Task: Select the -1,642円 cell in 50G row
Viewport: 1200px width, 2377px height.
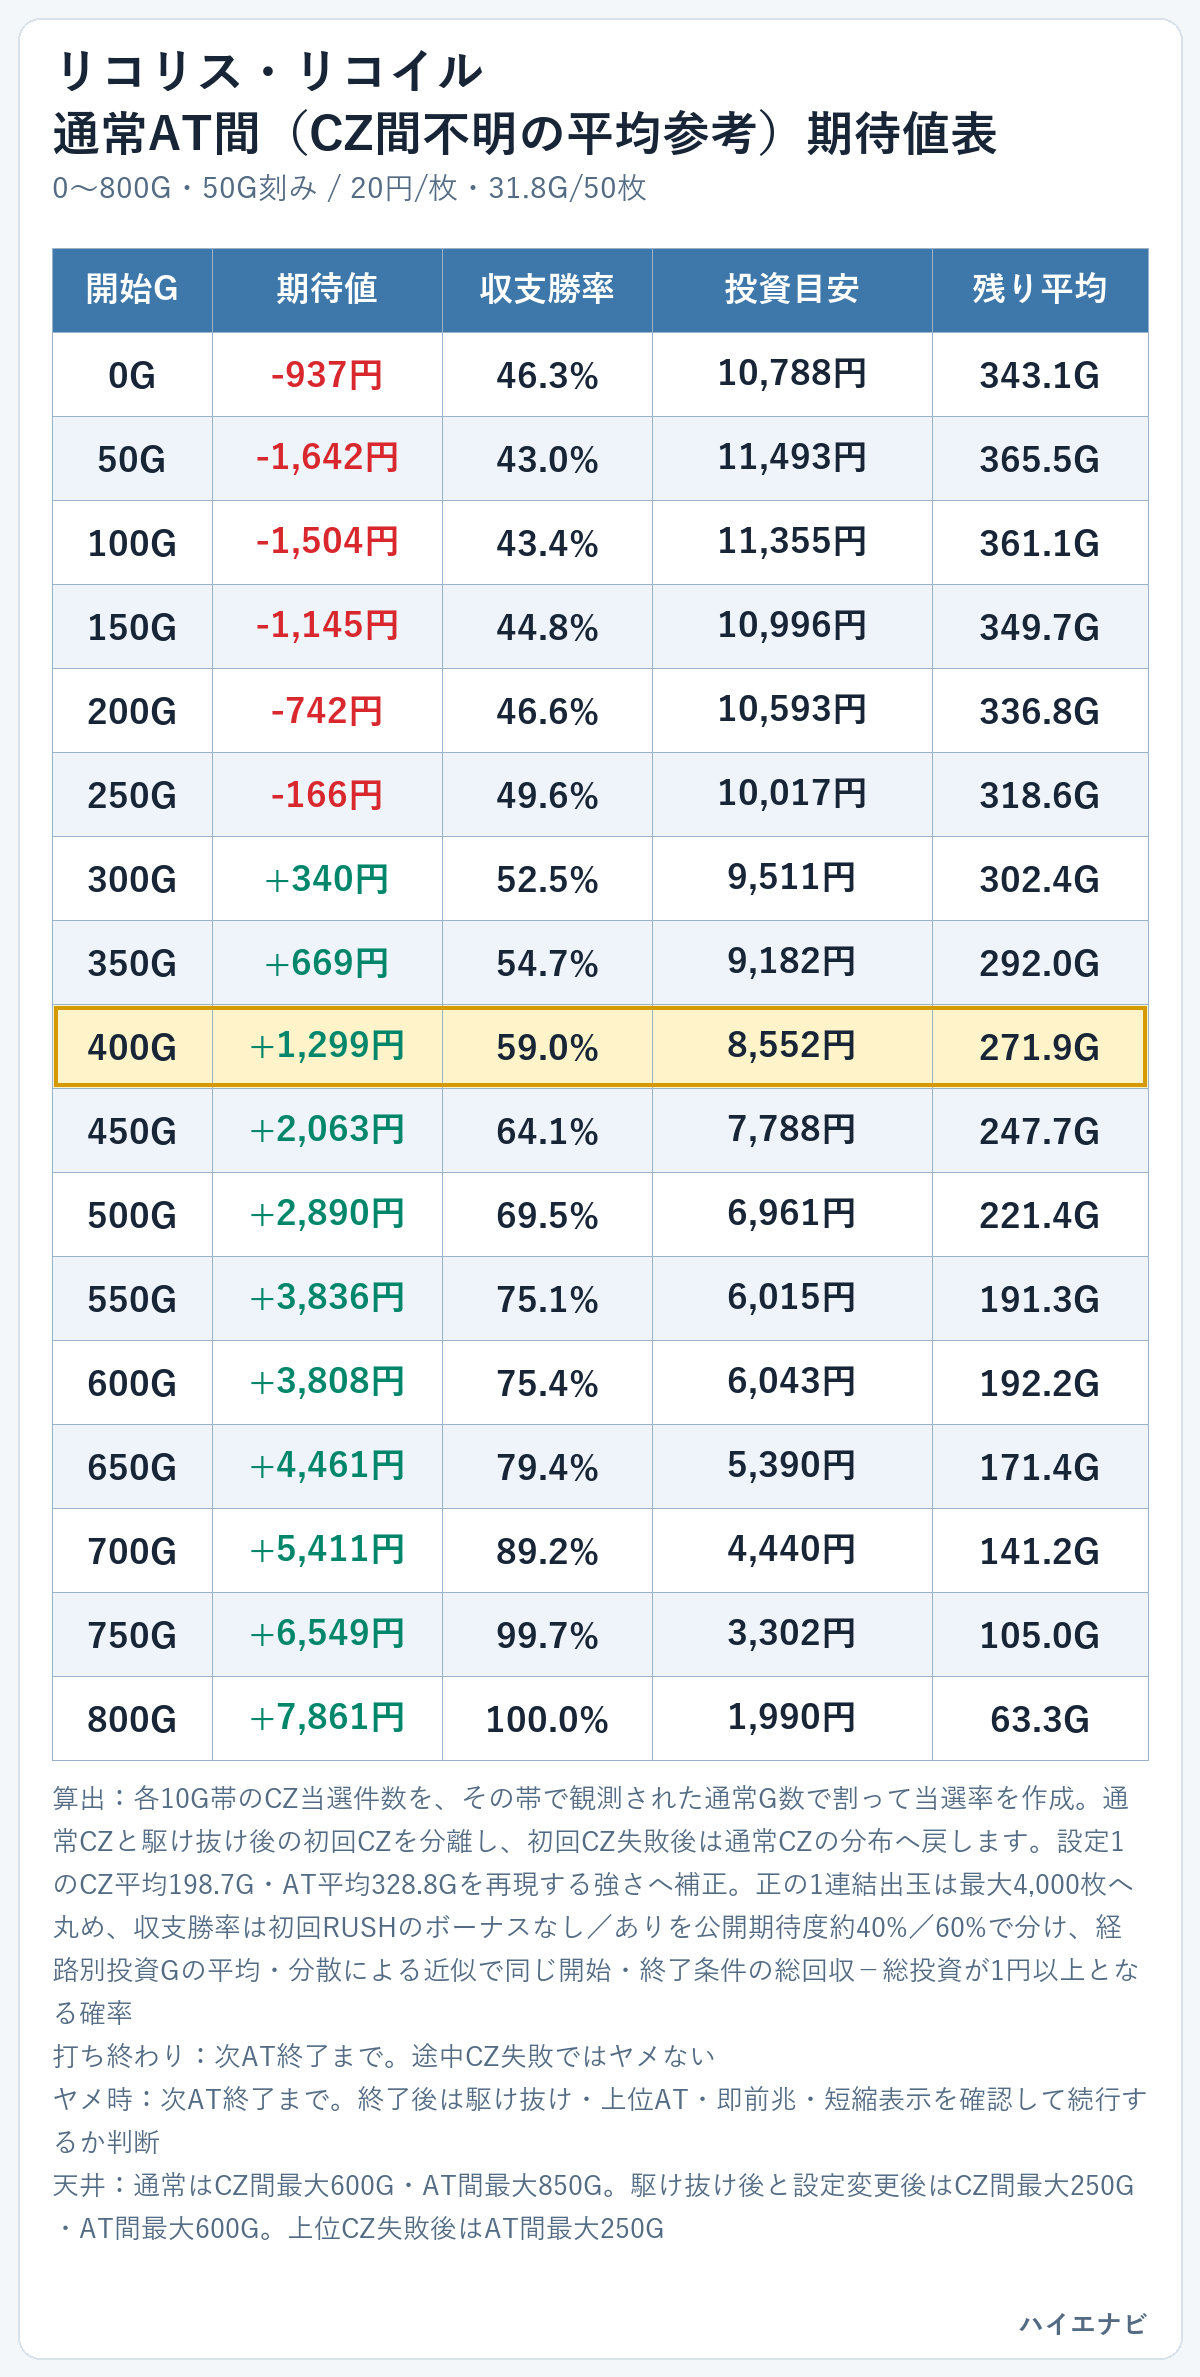Action: (327, 459)
